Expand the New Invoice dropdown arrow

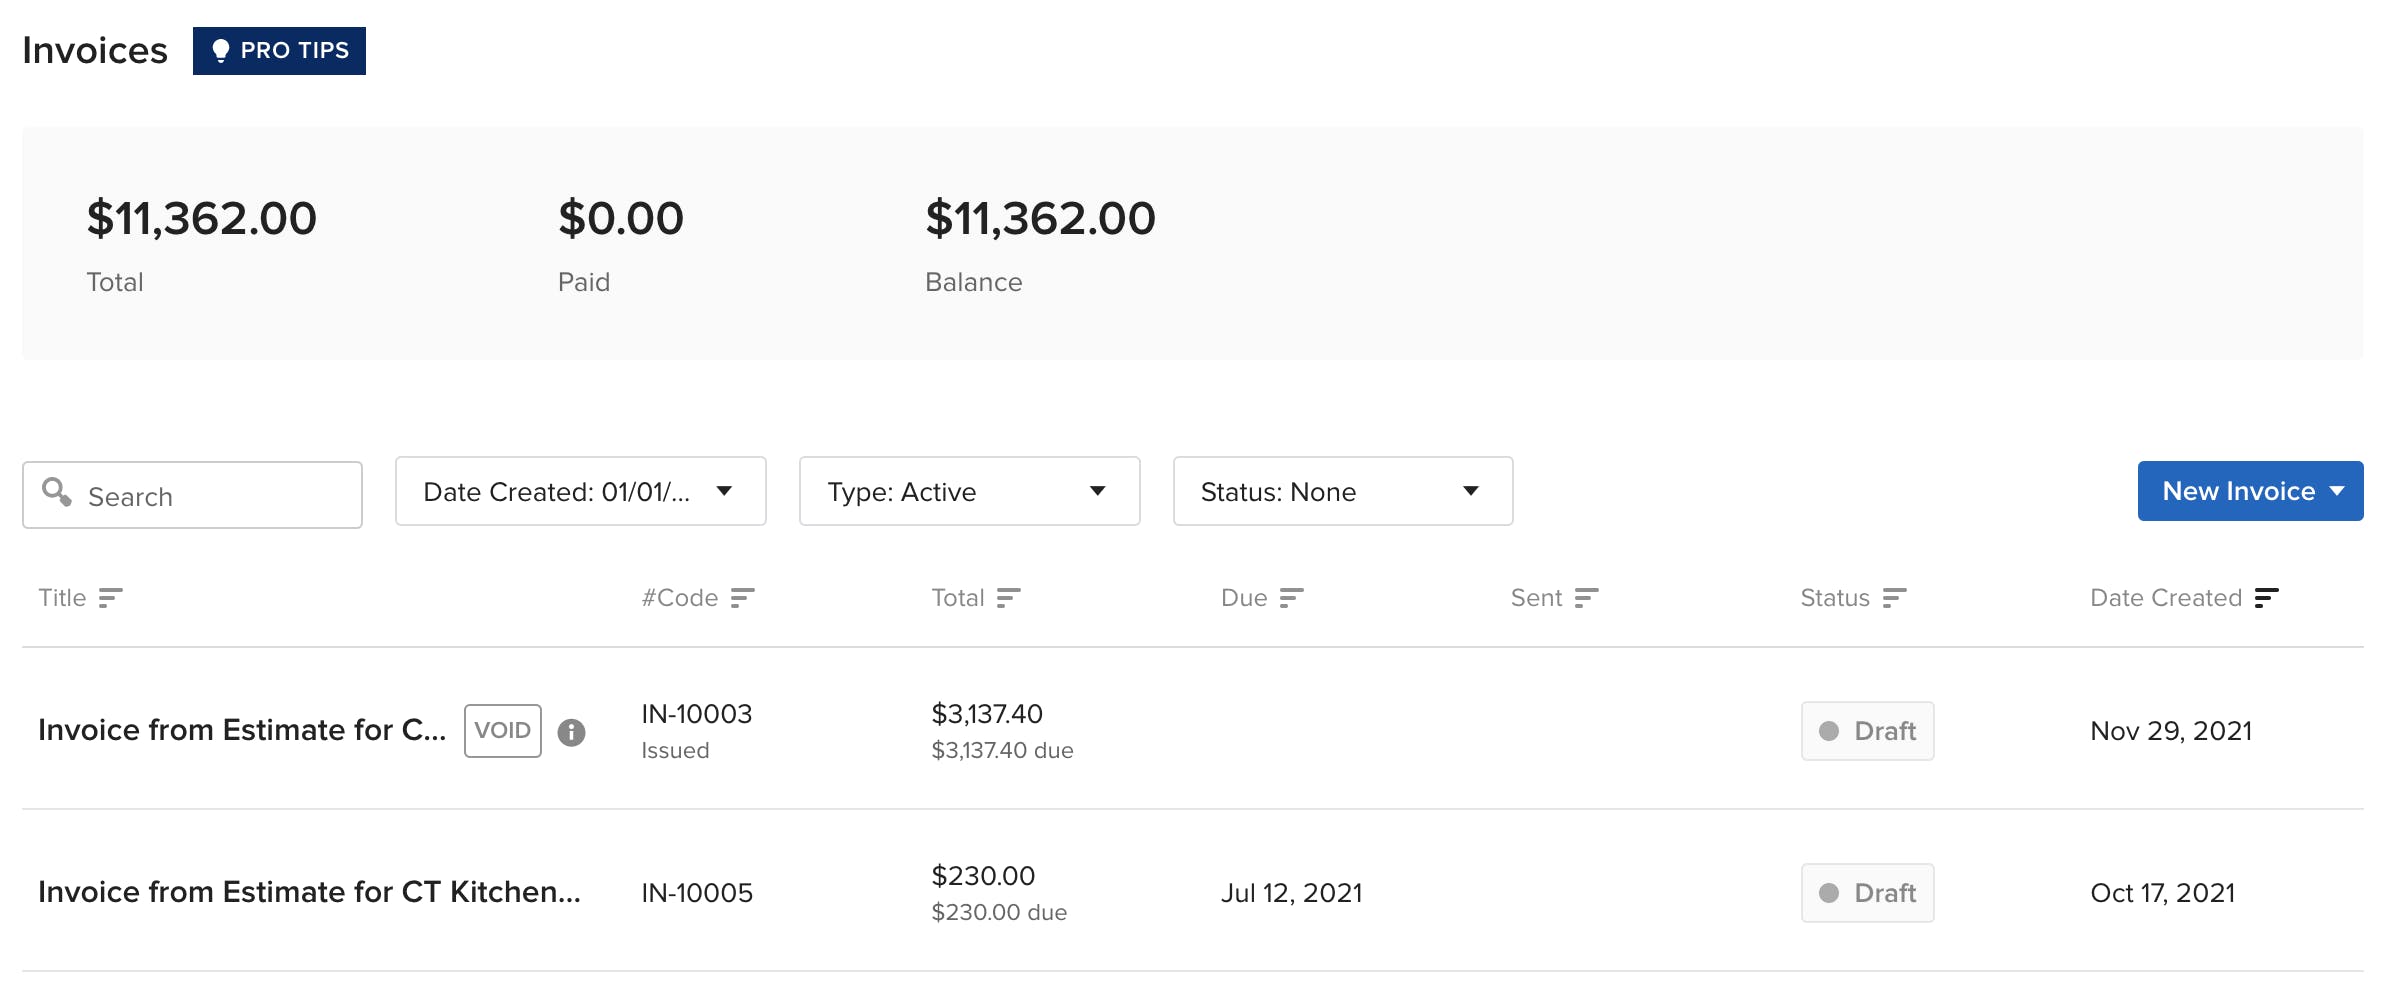point(2337,491)
